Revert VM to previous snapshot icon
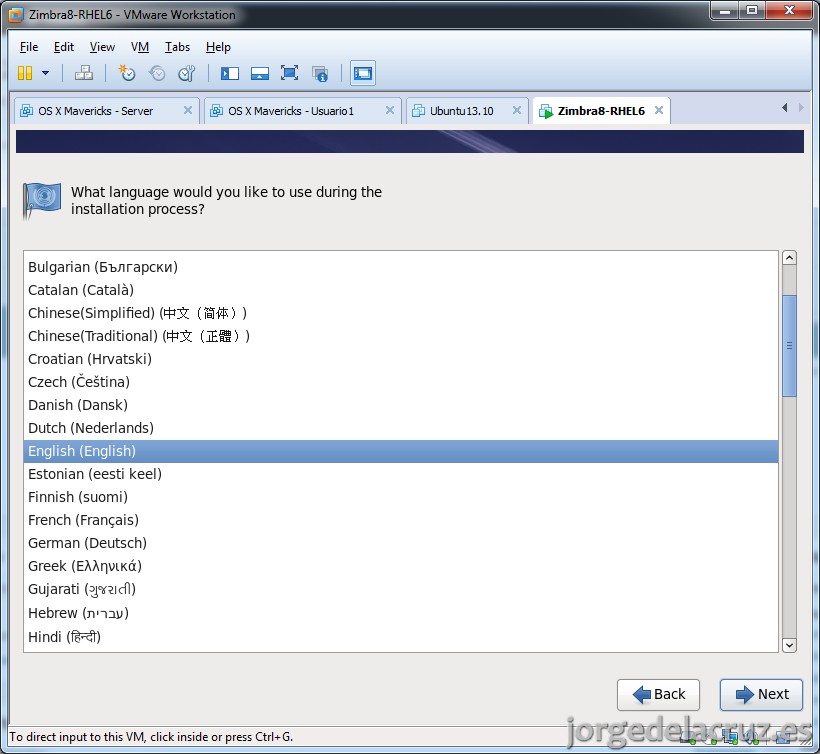Image resolution: width=820 pixels, height=754 pixels. click(x=157, y=73)
